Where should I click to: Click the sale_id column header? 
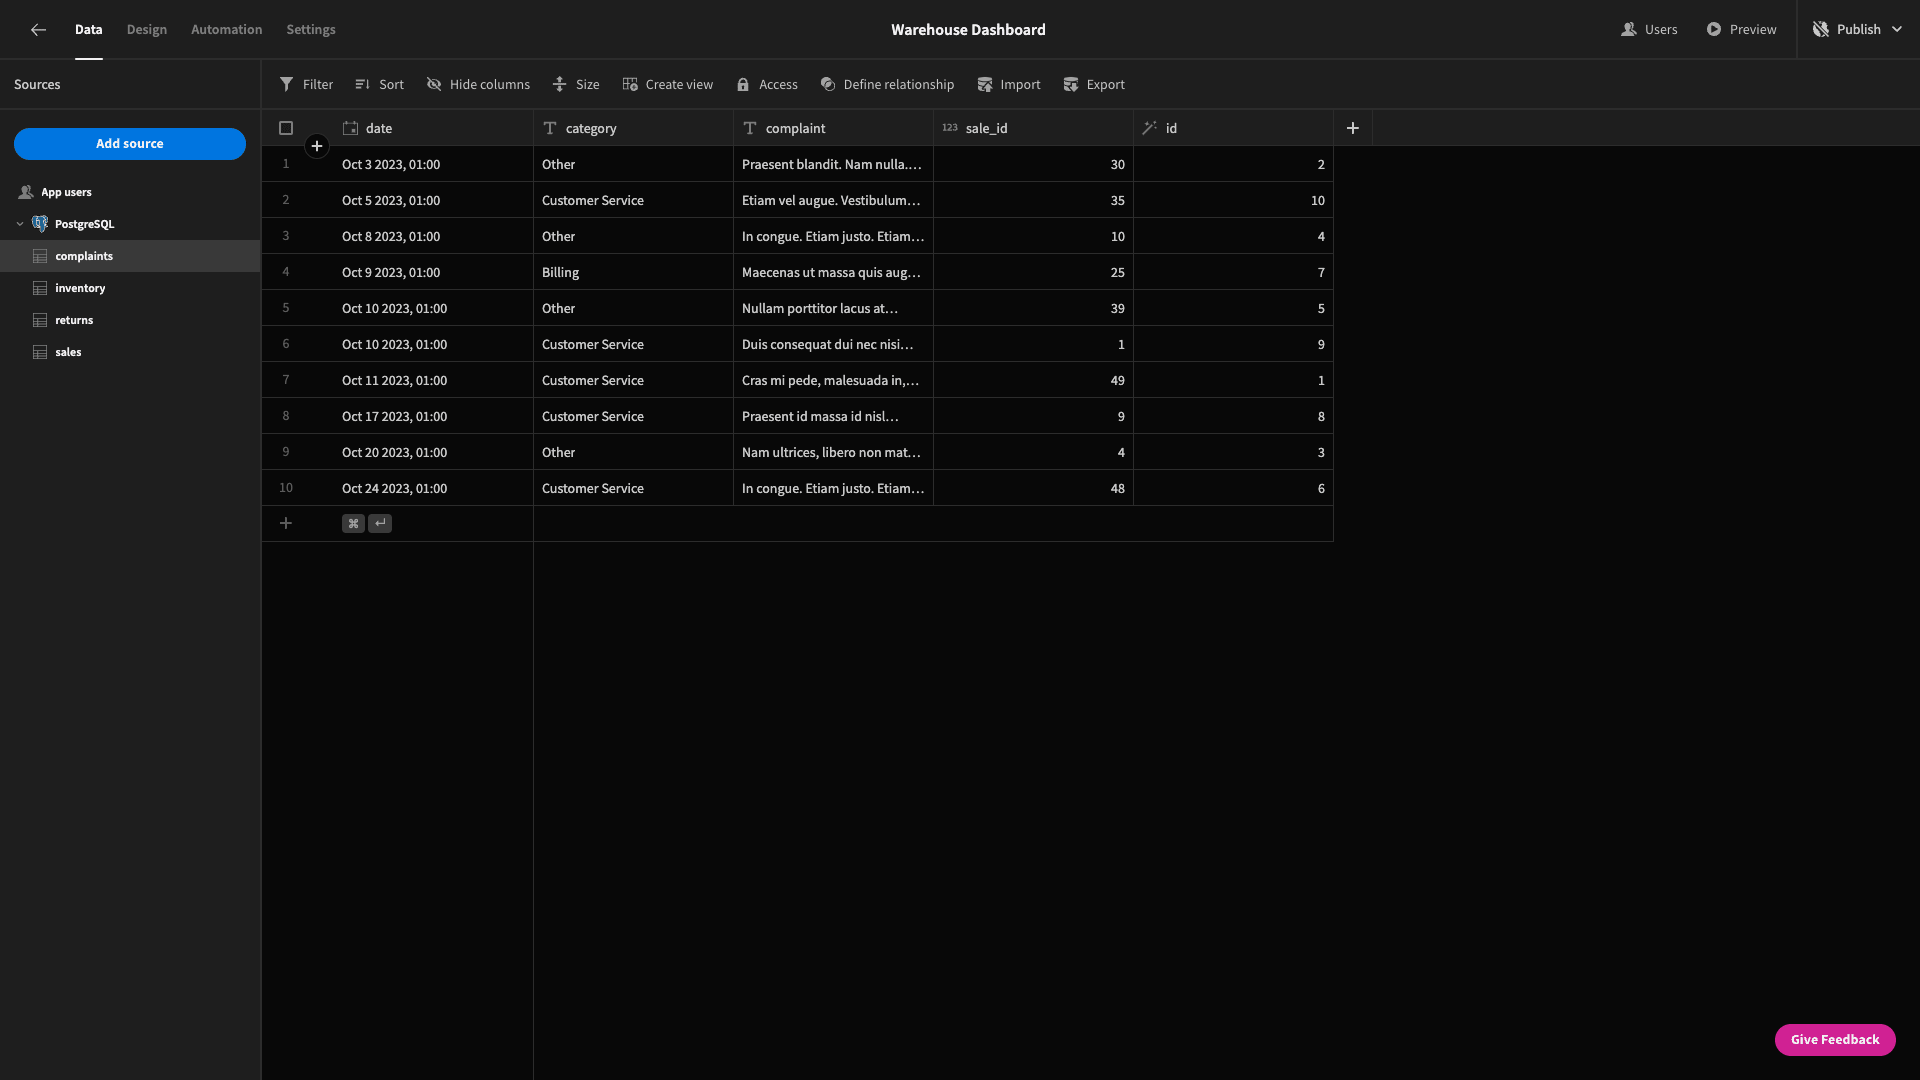pyautogui.click(x=1033, y=128)
